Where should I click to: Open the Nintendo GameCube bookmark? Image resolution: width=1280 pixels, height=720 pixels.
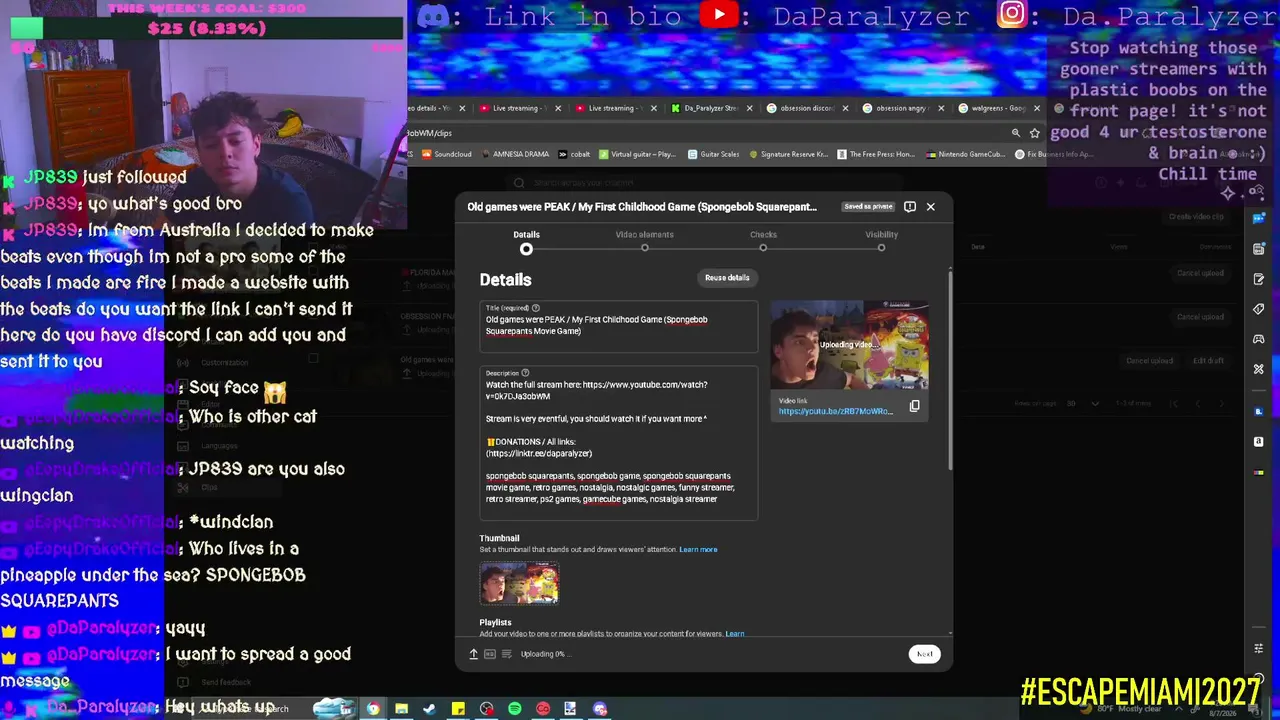967,155
